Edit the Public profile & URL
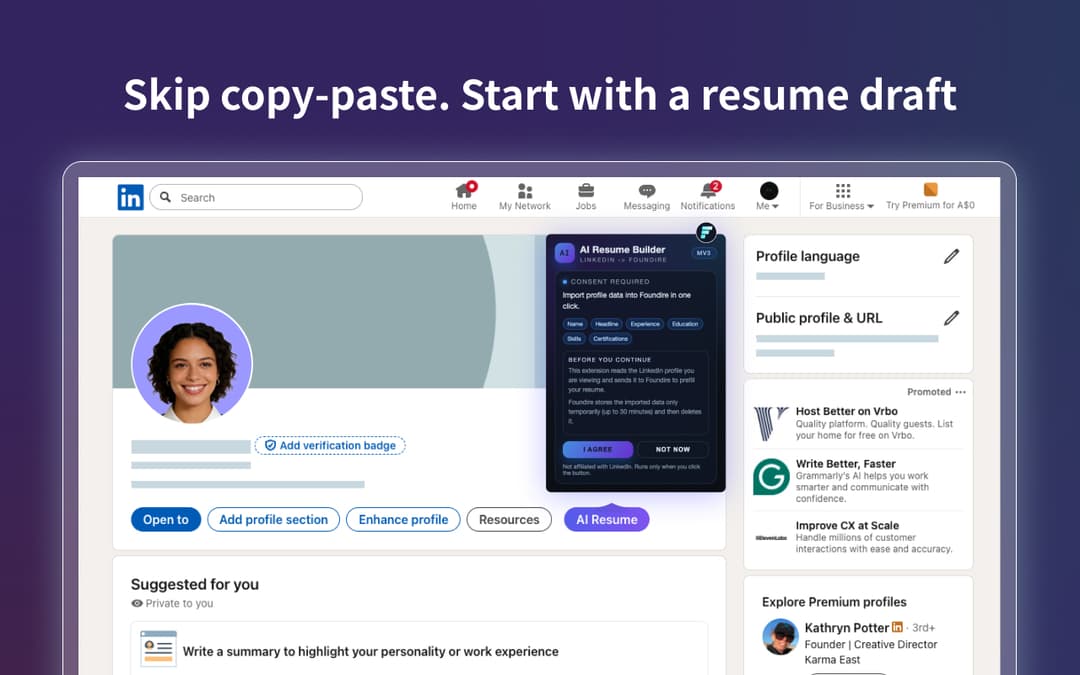 tap(951, 318)
